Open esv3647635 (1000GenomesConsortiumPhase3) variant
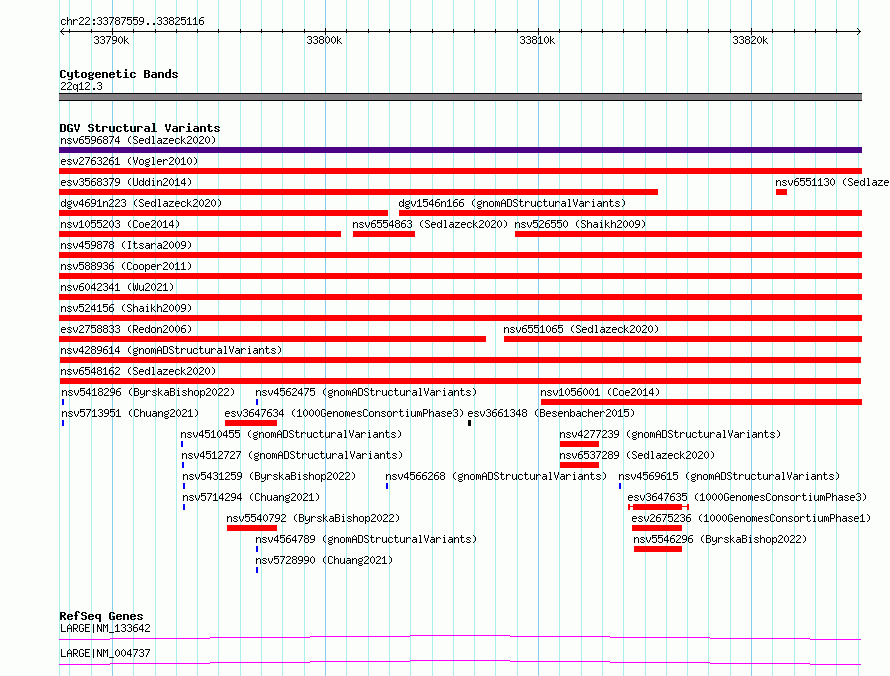 (747, 497)
